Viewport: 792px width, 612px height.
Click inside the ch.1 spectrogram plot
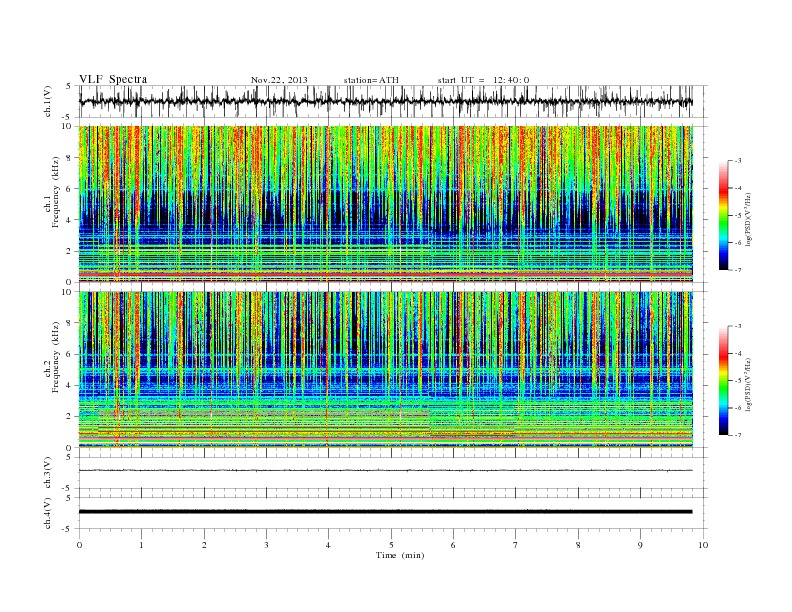386,204
